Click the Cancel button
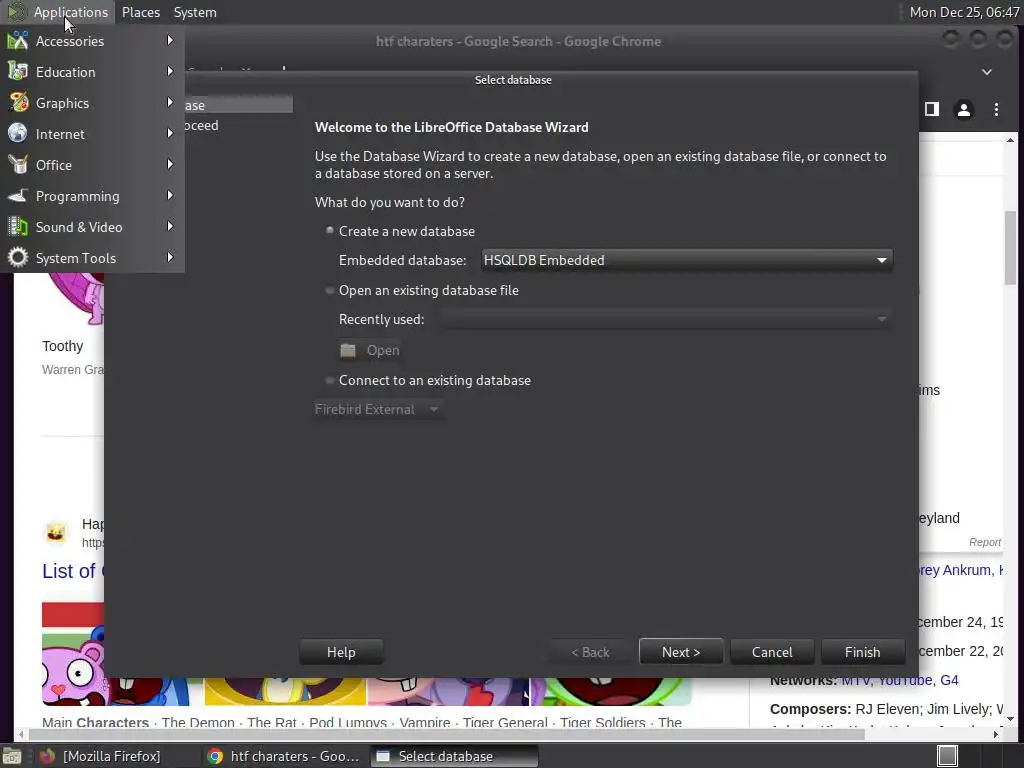The height and width of the screenshot is (768, 1024). click(x=772, y=652)
